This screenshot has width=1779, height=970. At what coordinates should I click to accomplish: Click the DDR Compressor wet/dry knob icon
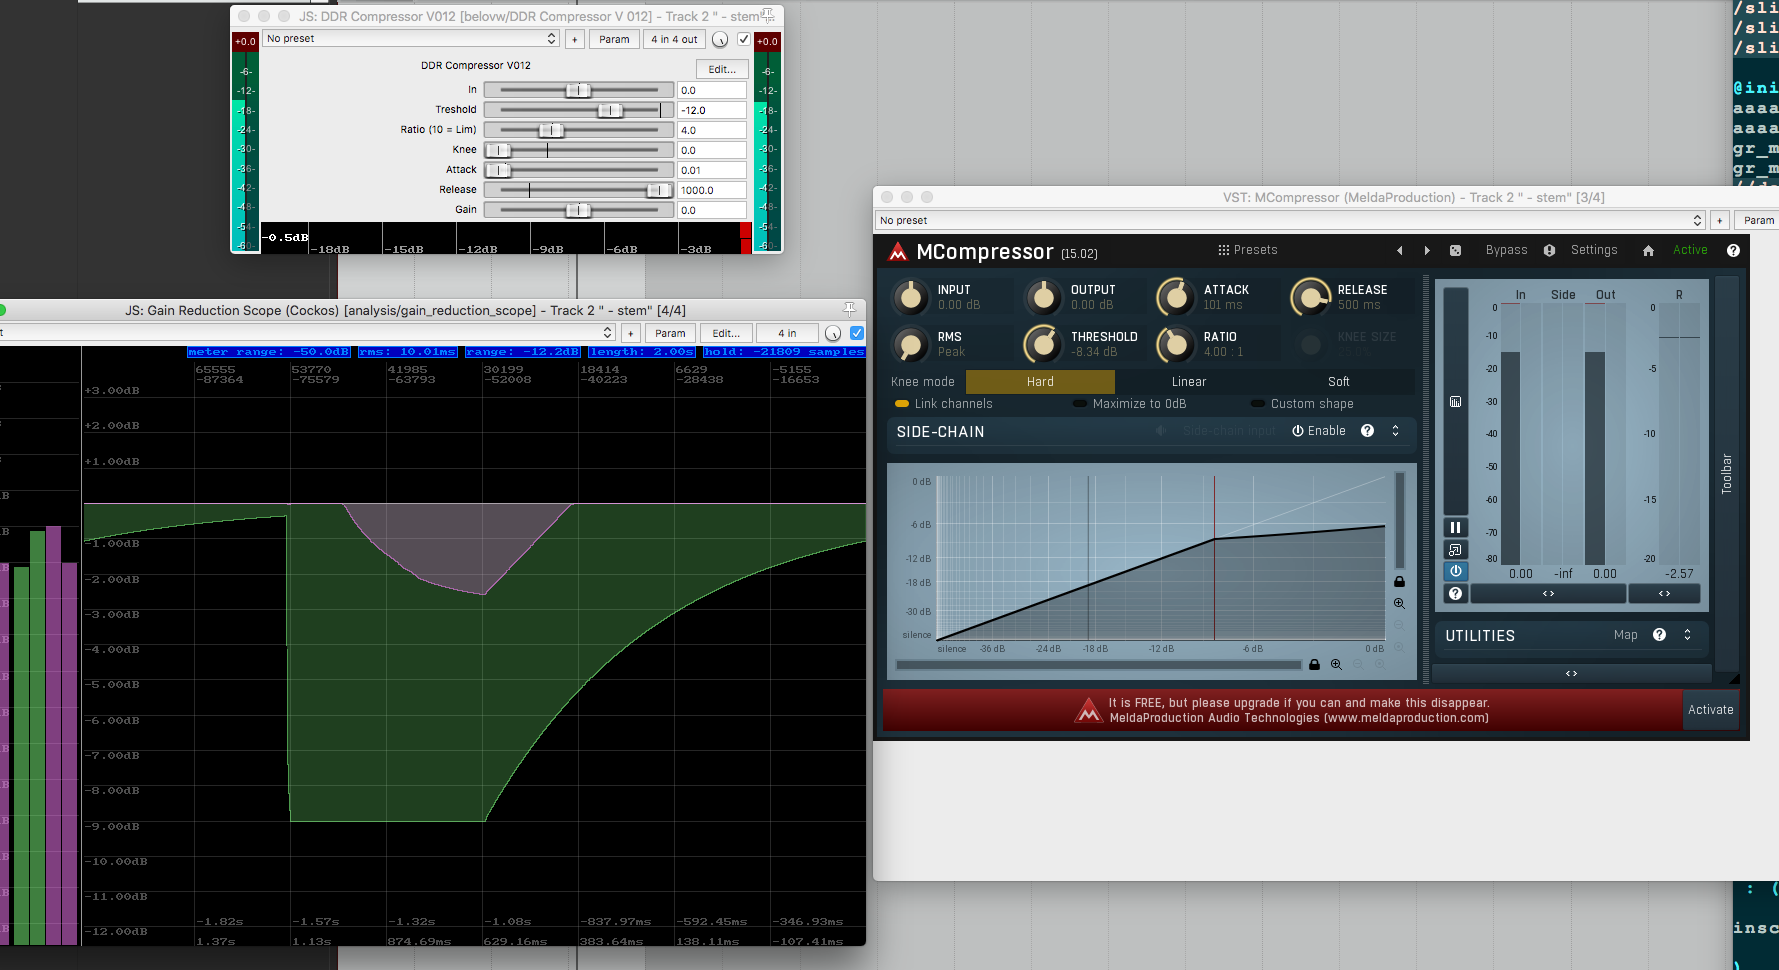tap(720, 39)
